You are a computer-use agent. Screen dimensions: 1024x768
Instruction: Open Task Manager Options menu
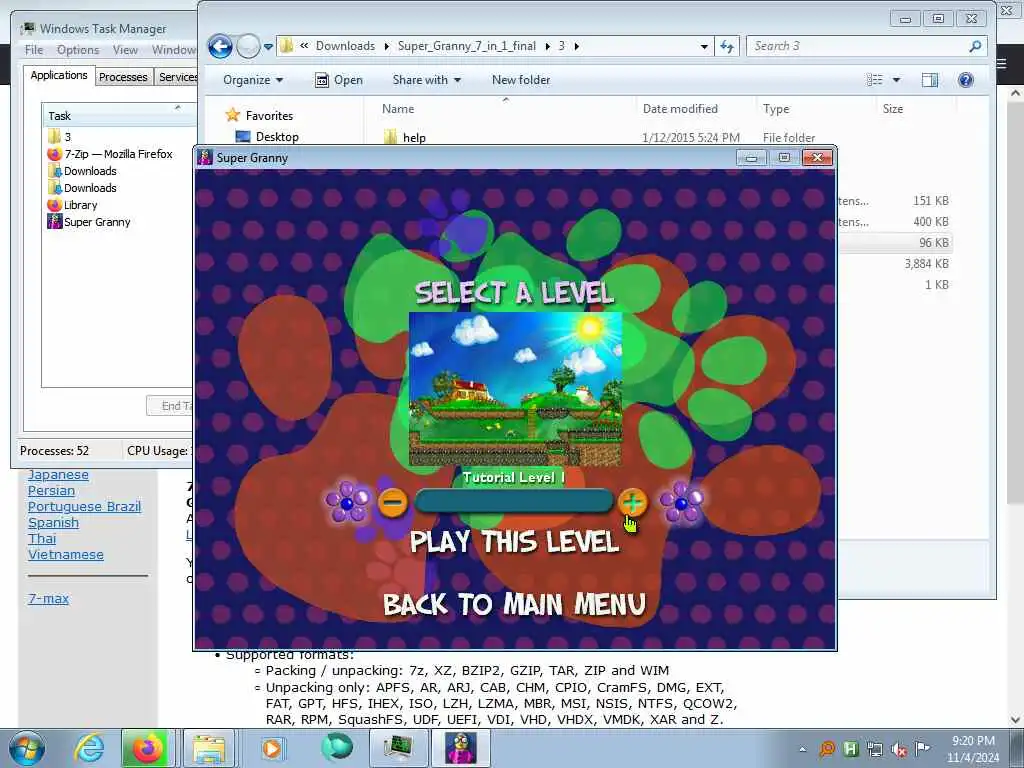[78, 50]
